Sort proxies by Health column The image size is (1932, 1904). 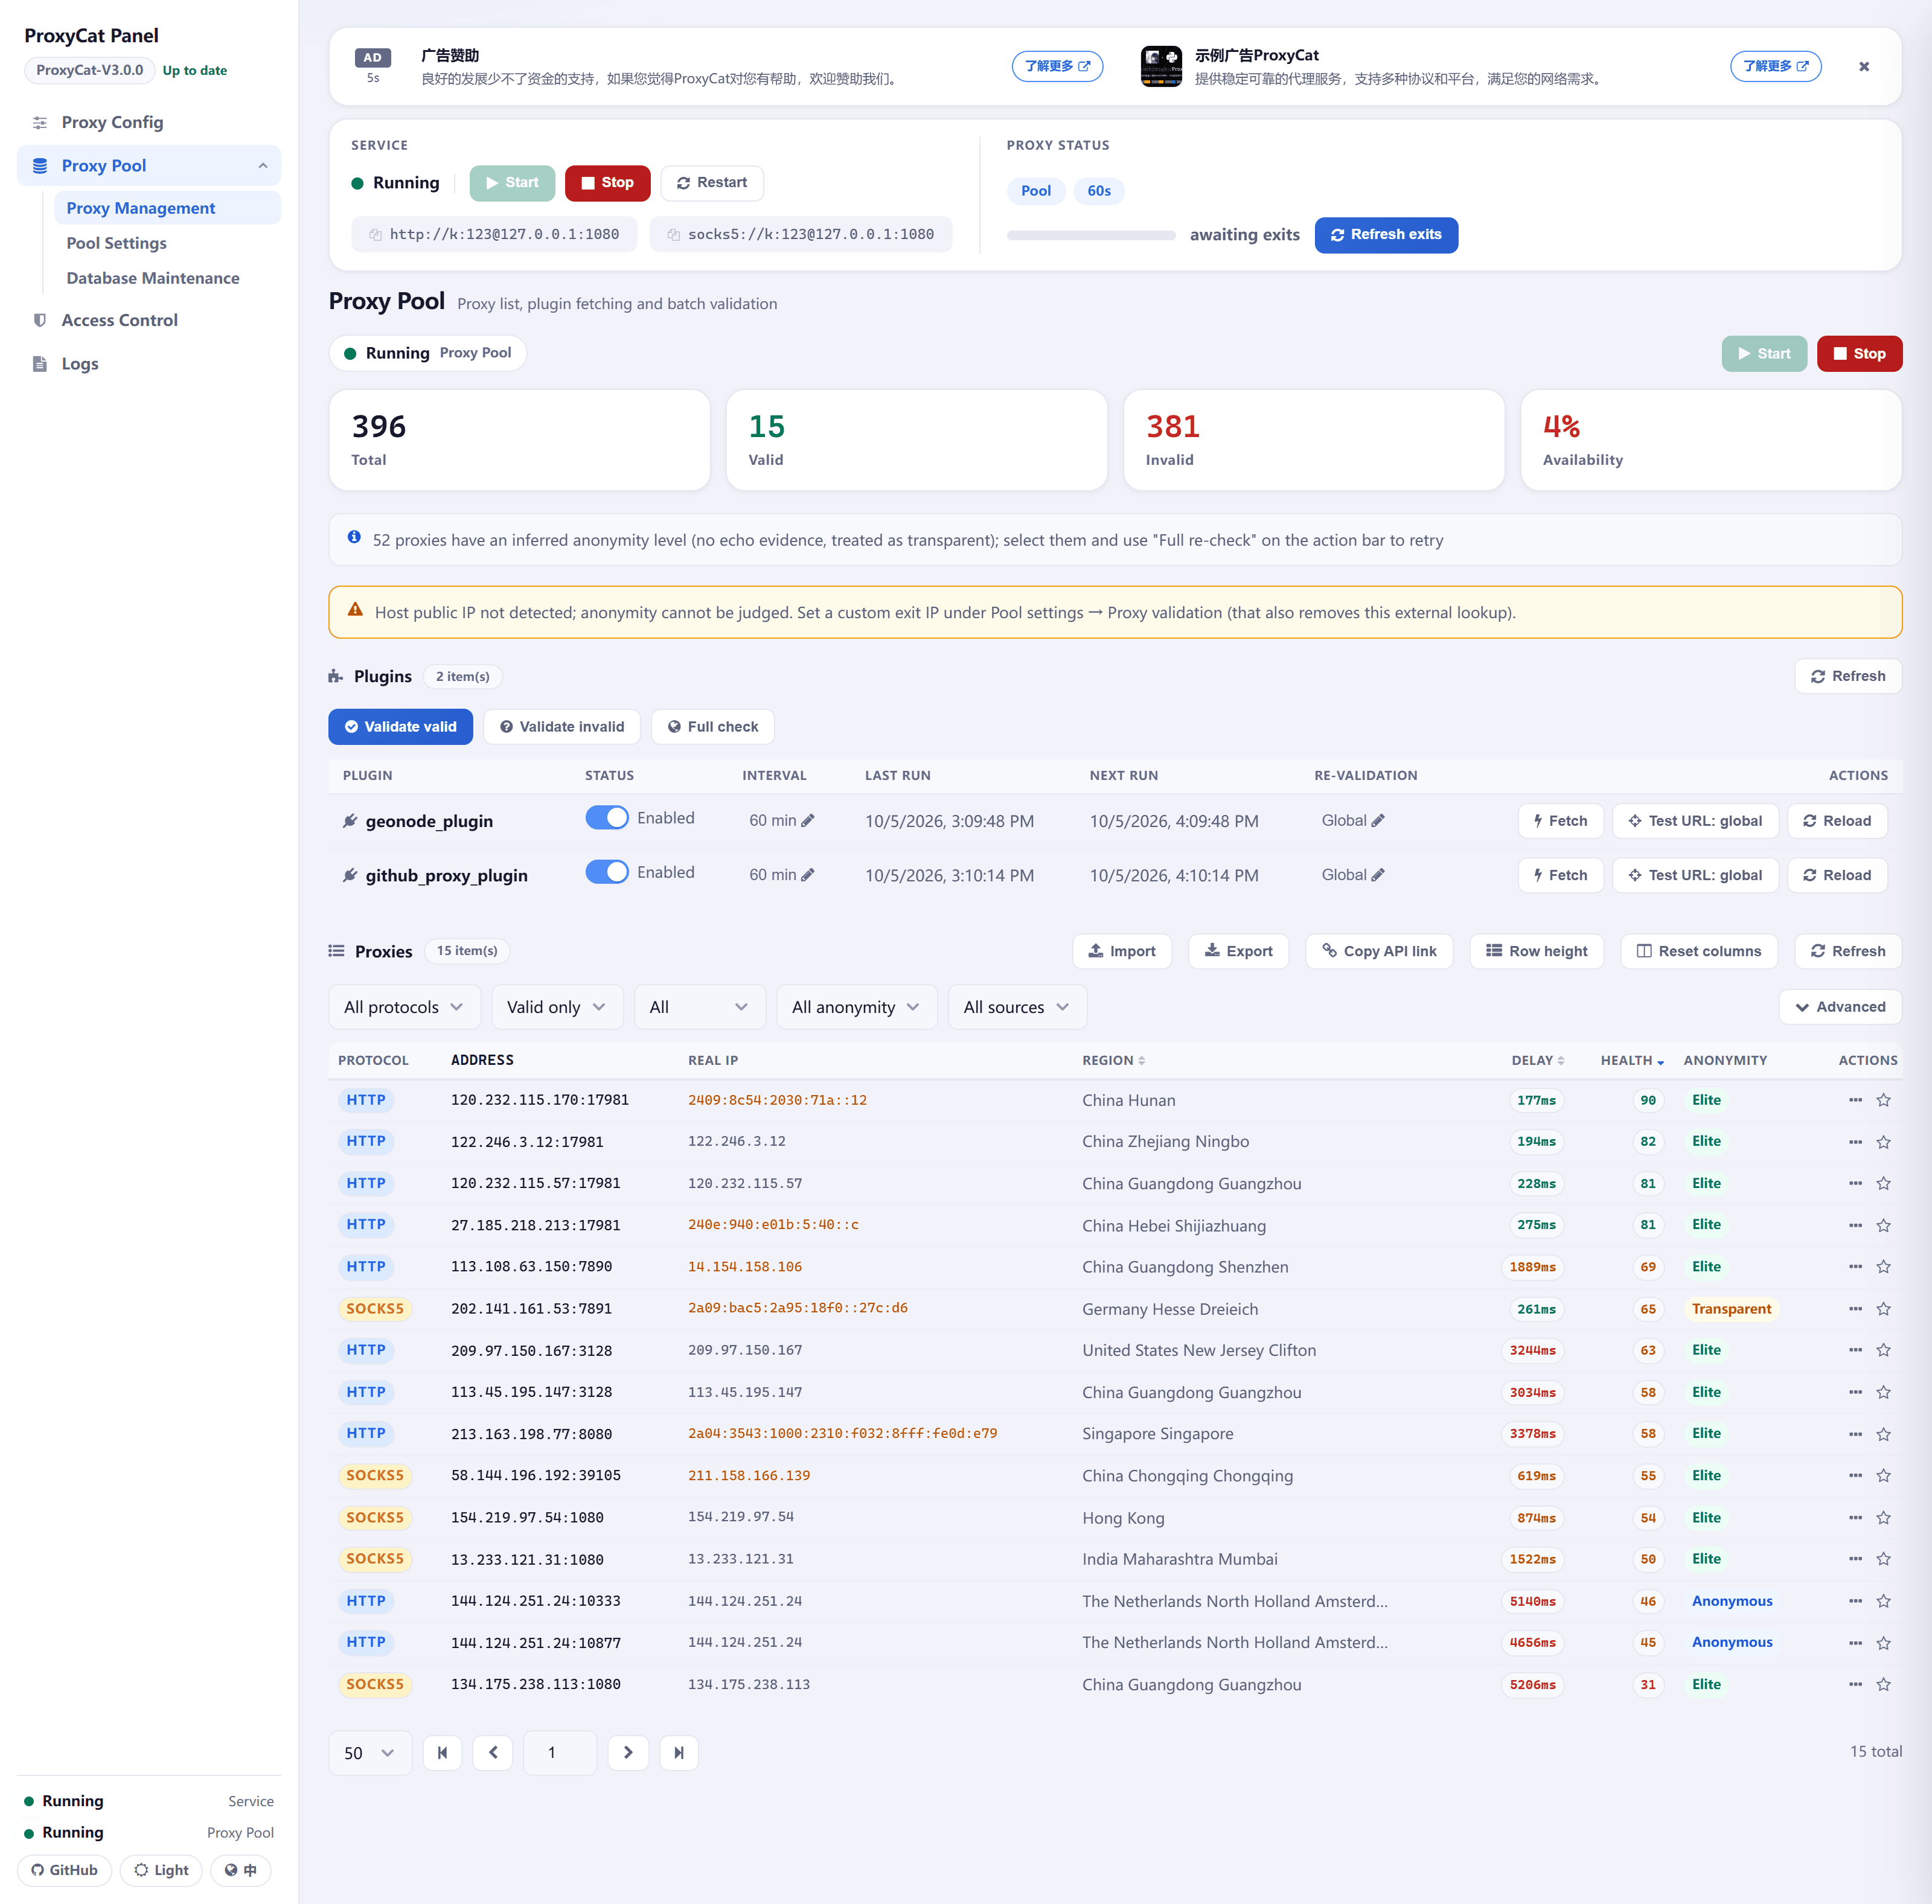1632,1060
